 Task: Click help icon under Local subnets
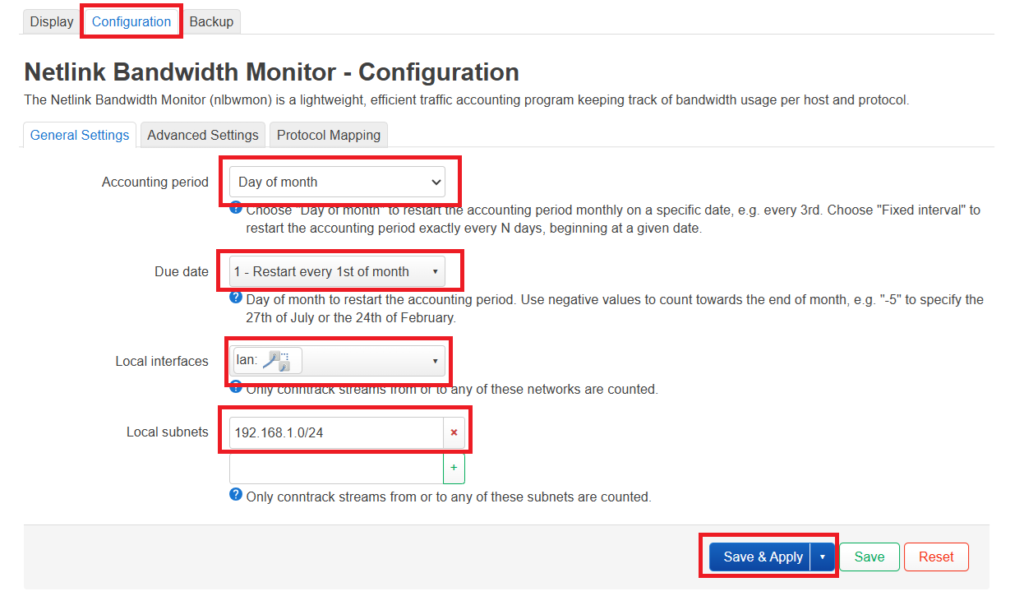236,495
